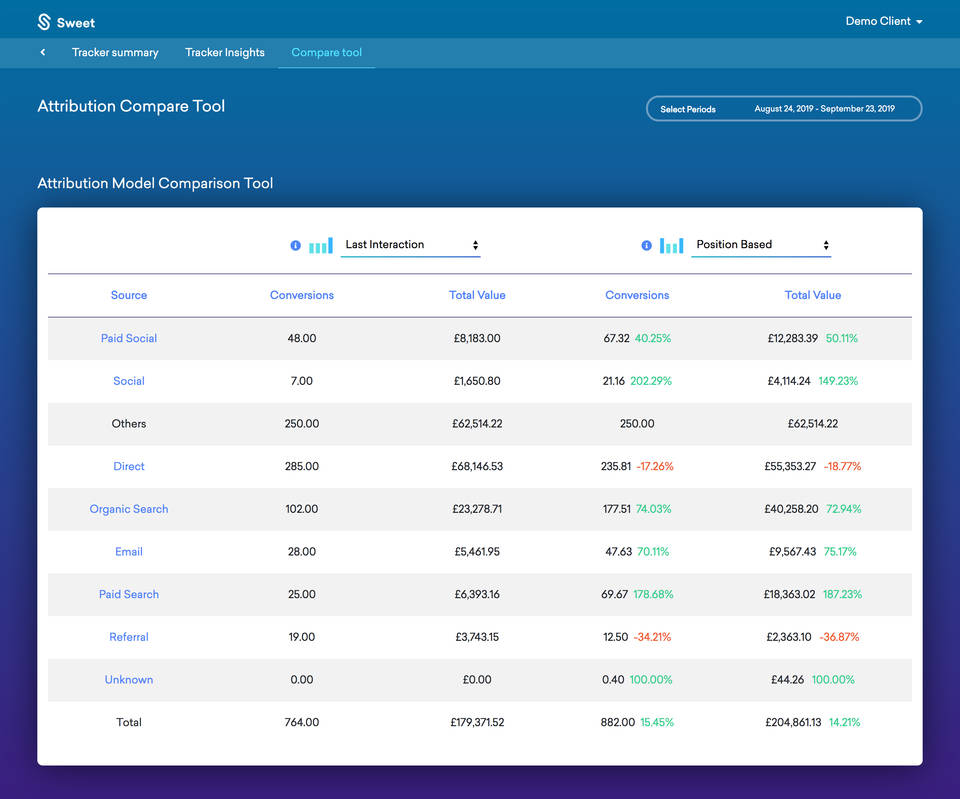Open the Social source link
This screenshot has width=960, height=799.
129,381
